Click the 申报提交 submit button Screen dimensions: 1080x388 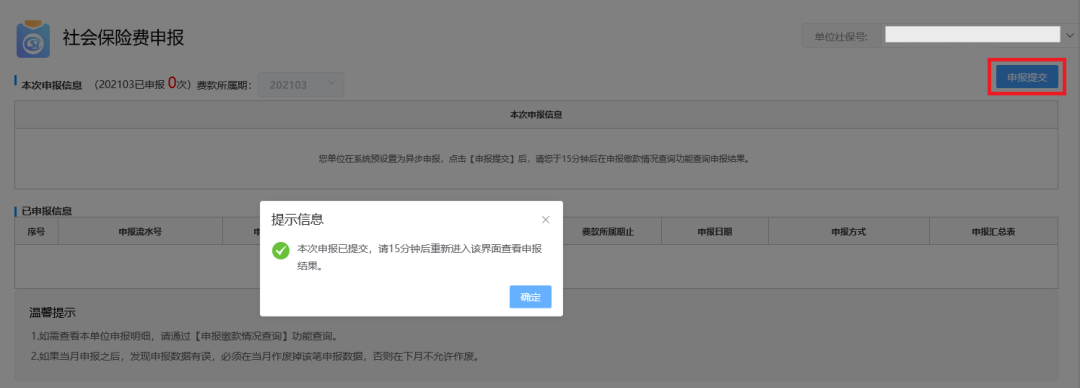pos(1027,77)
